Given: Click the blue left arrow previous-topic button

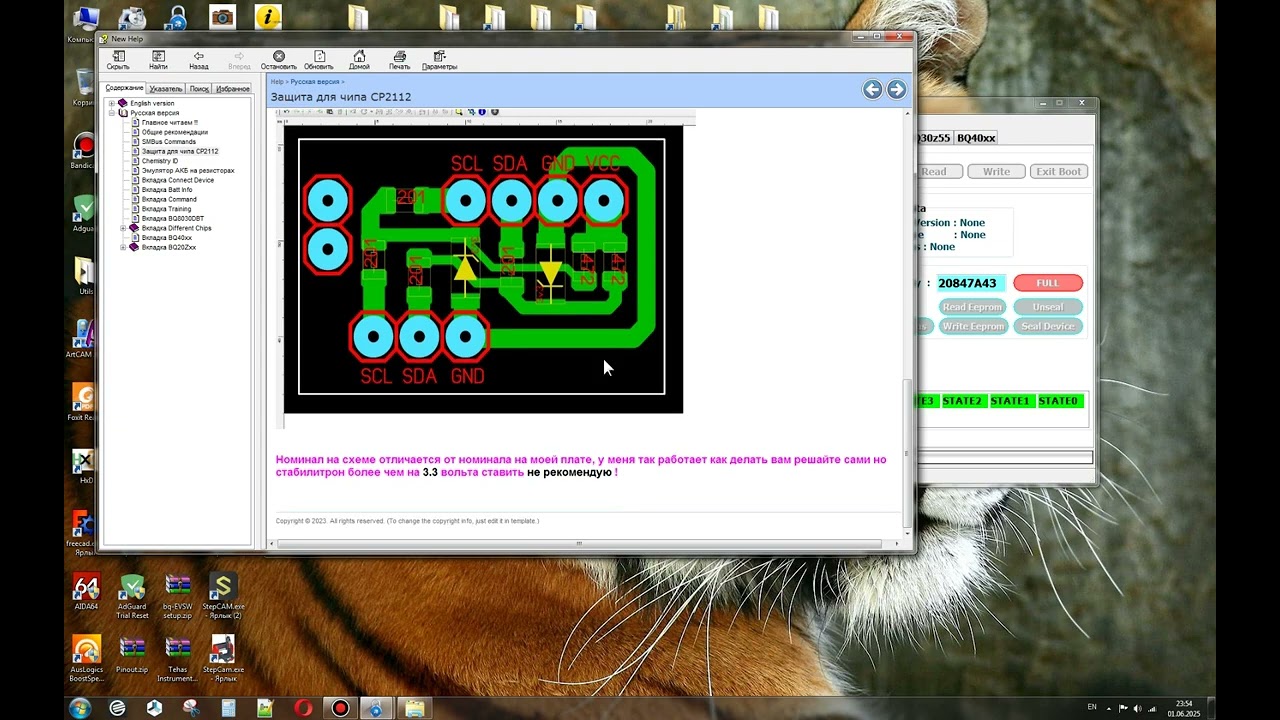Looking at the screenshot, I should pos(873,90).
